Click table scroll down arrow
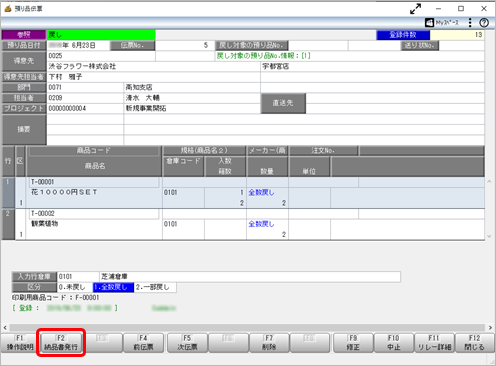 489,236
